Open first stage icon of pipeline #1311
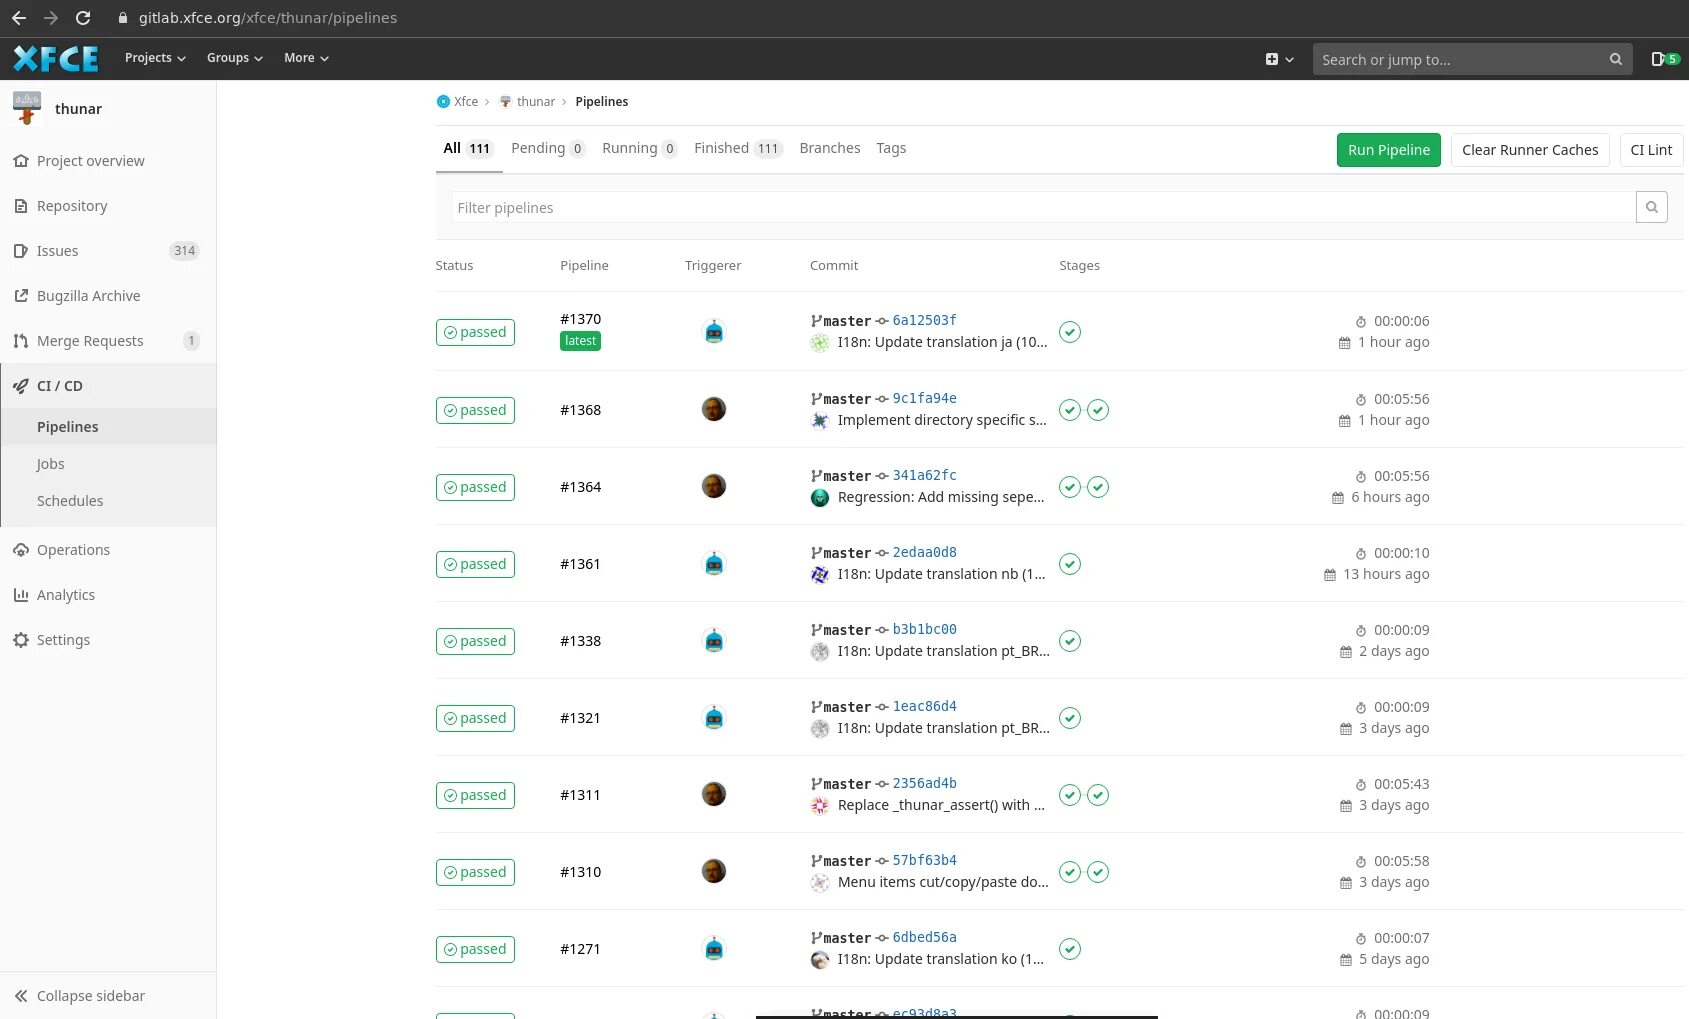Image resolution: width=1689 pixels, height=1019 pixels. click(1070, 795)
